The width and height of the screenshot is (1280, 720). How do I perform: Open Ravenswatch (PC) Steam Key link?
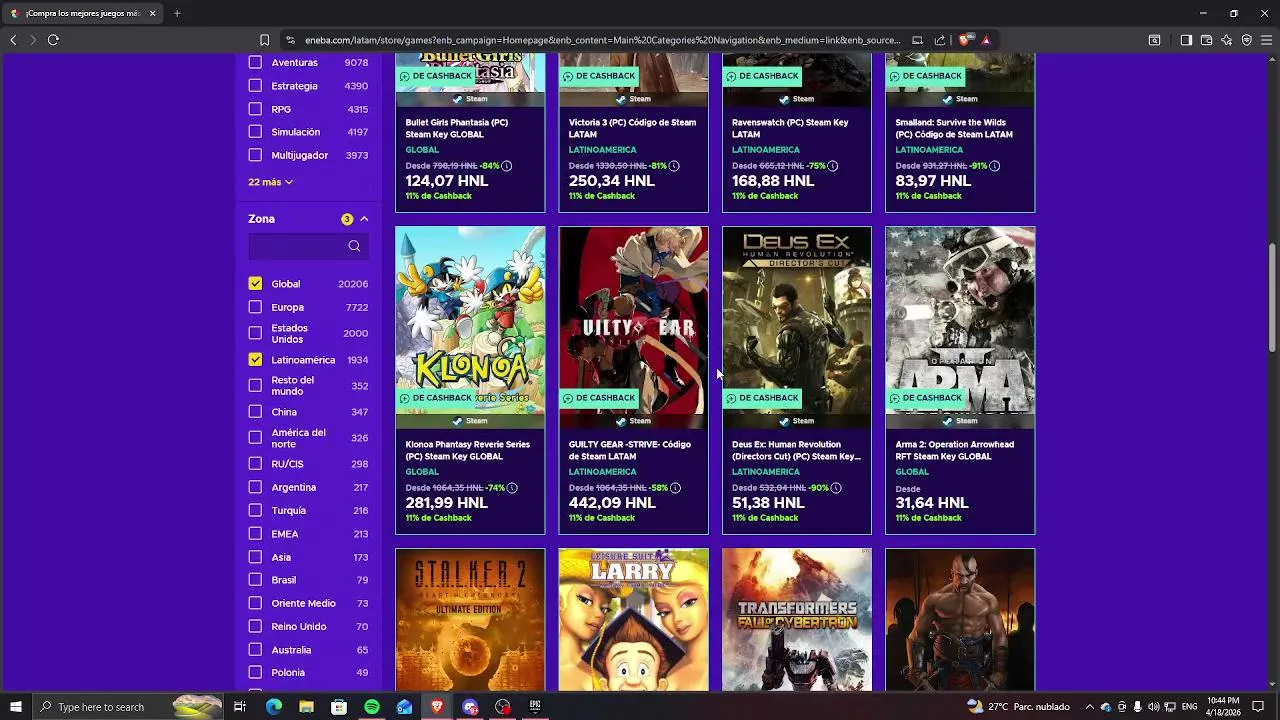click(790, 128)
